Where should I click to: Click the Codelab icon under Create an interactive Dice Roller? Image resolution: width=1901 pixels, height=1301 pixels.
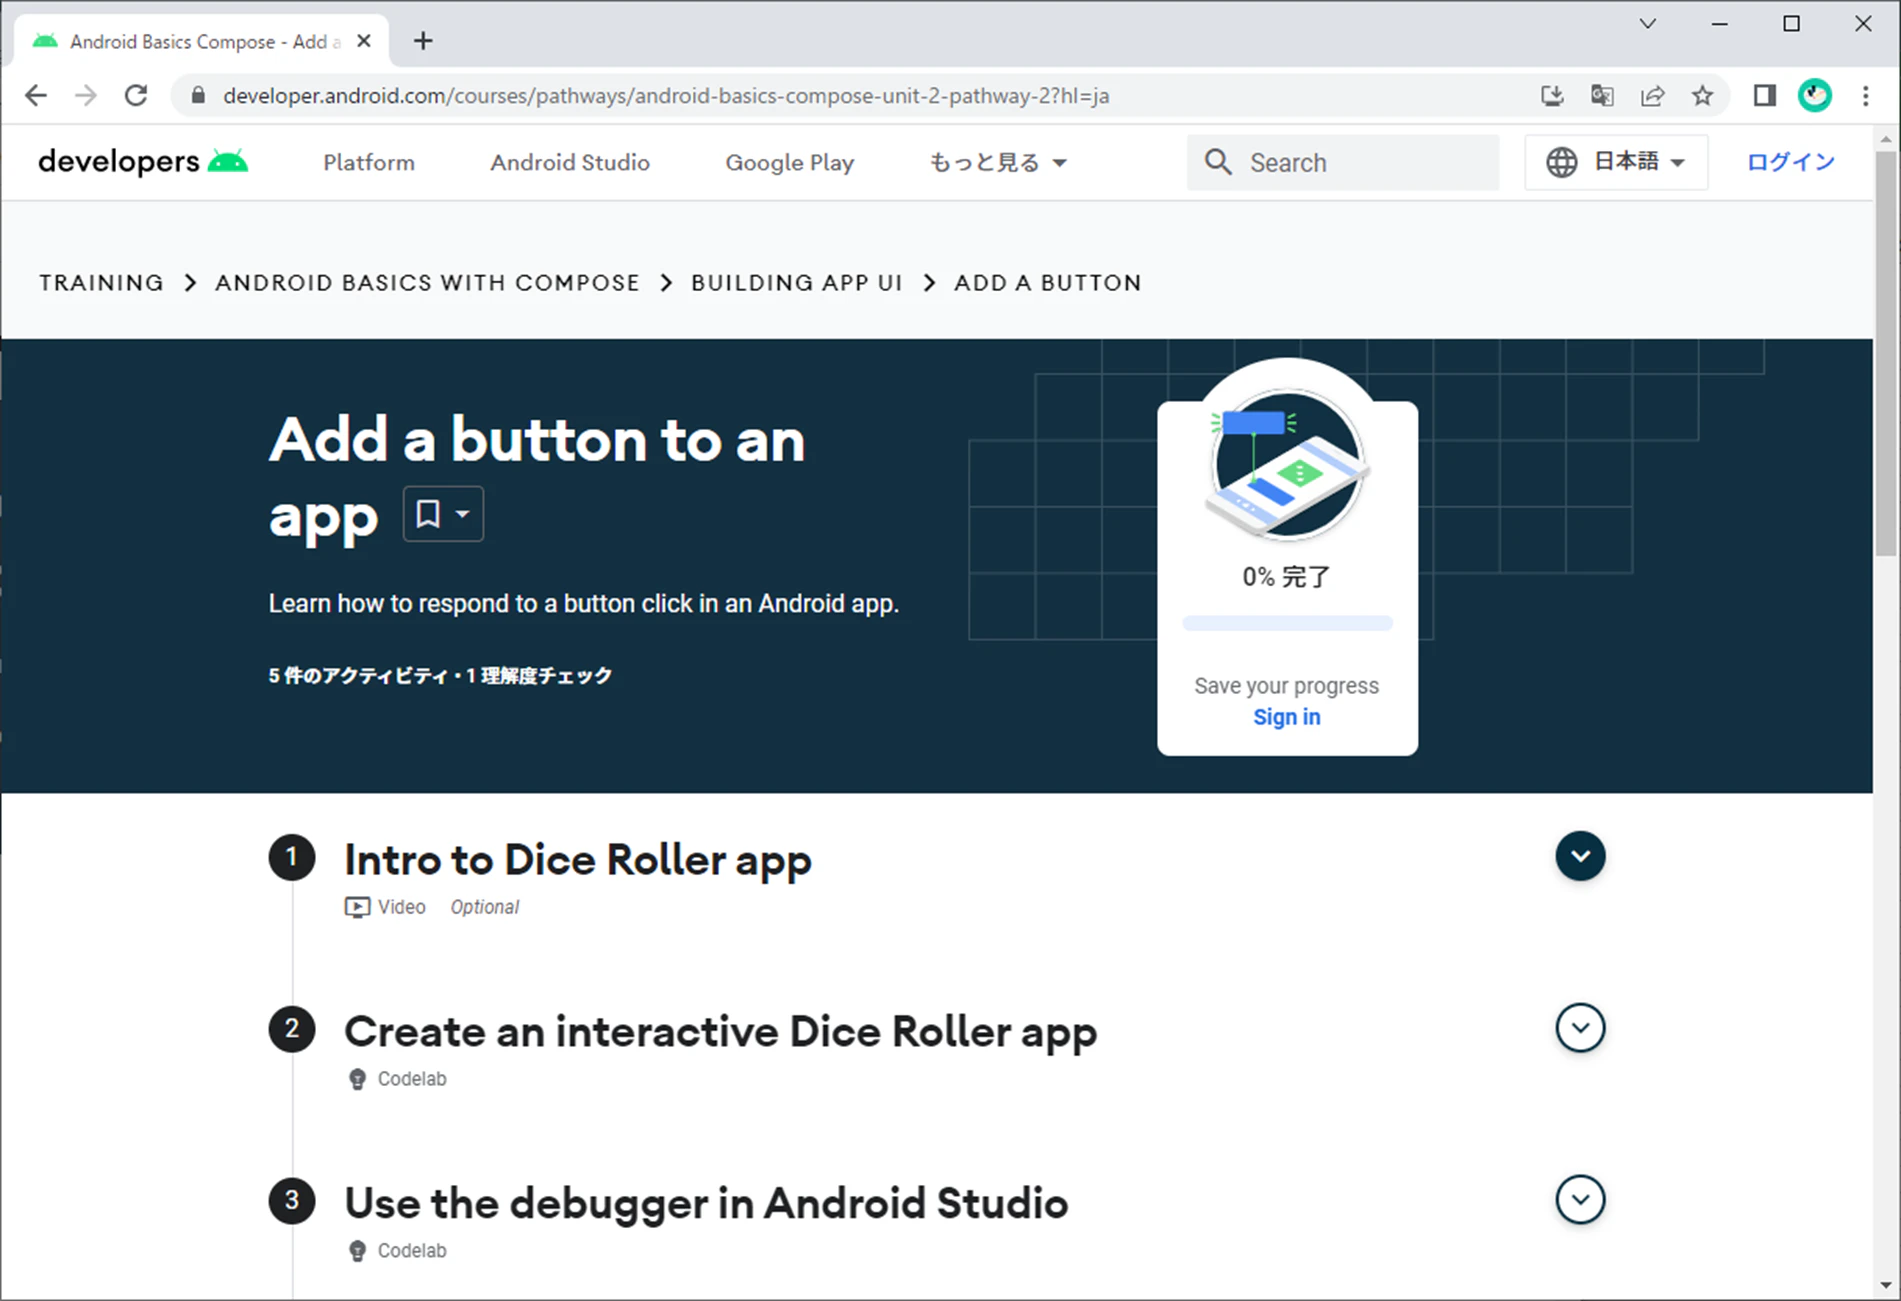[x=357, y=1079]
